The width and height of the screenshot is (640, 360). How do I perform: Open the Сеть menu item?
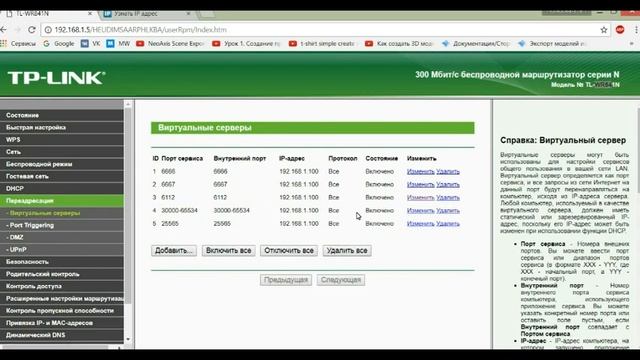coord(62,152)
